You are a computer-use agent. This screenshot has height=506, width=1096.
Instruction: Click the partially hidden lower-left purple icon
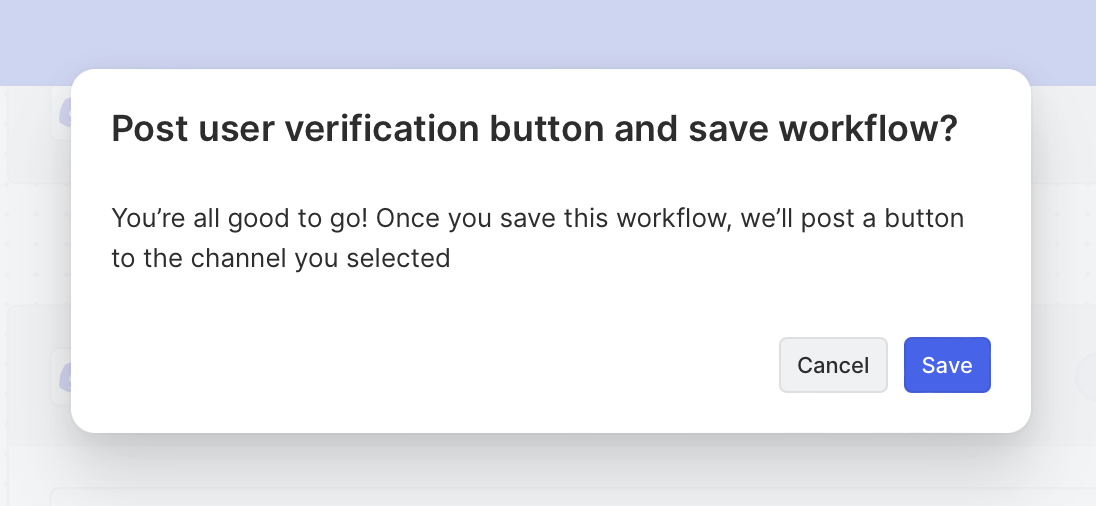[x=64, y=376]
